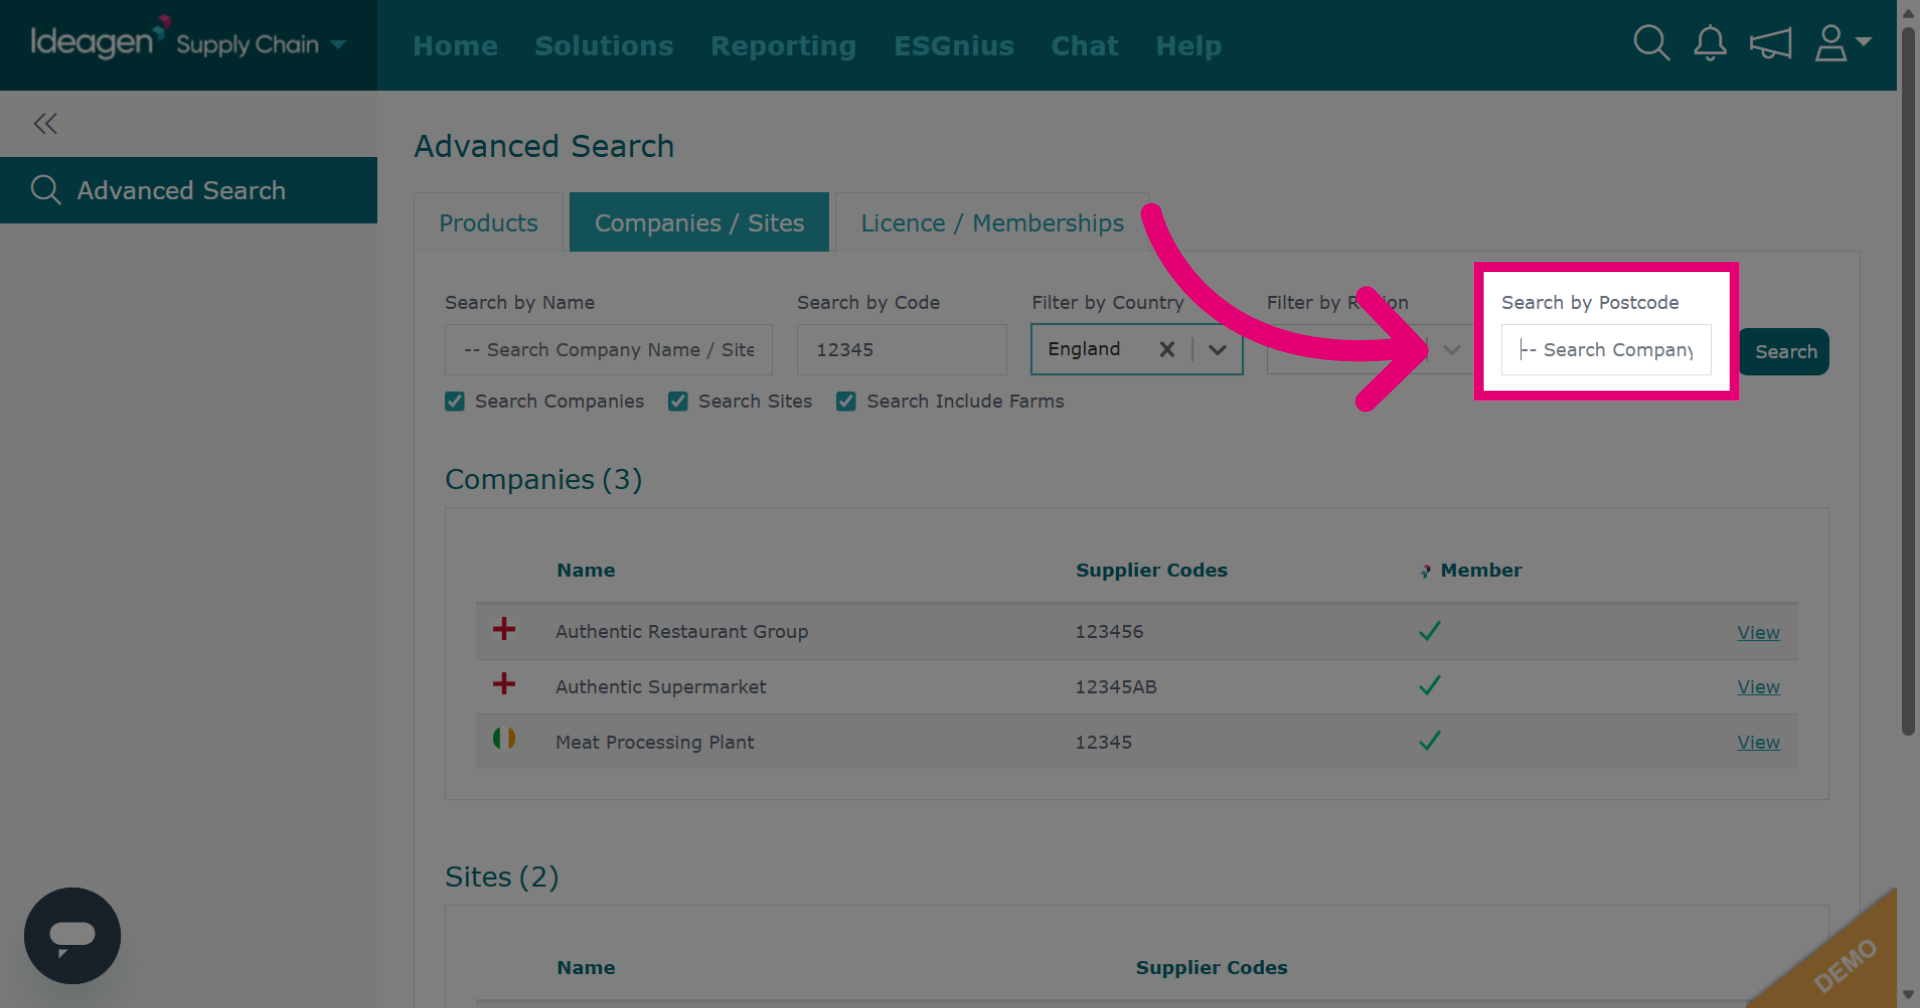
Task: Open the search magnifier in header
Action: pyautogui.click(x=1651, y=43)
